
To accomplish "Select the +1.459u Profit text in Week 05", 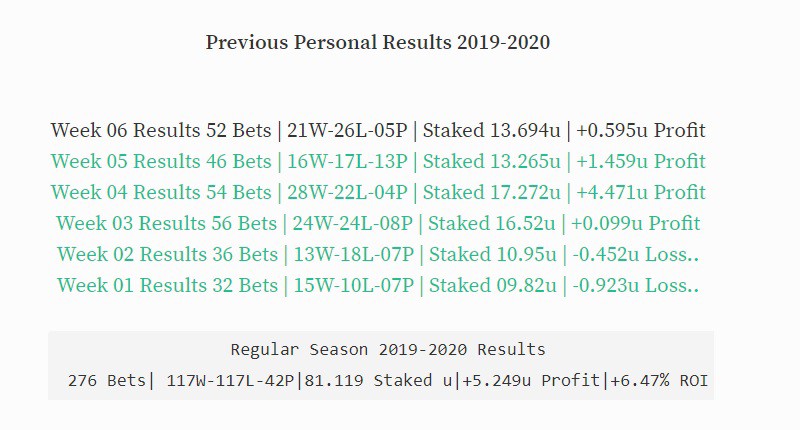I will tap(641, 162).
